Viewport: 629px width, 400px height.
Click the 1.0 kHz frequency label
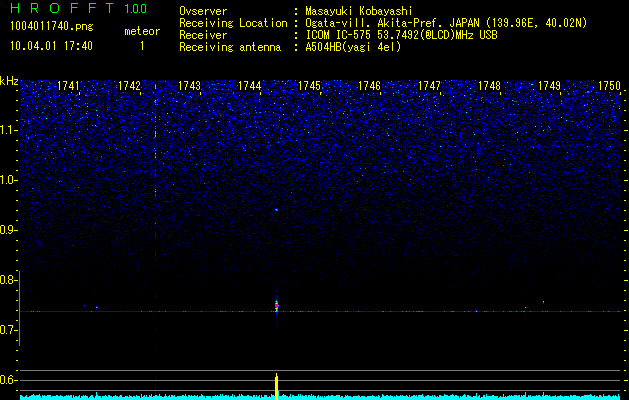pos(9,180)
